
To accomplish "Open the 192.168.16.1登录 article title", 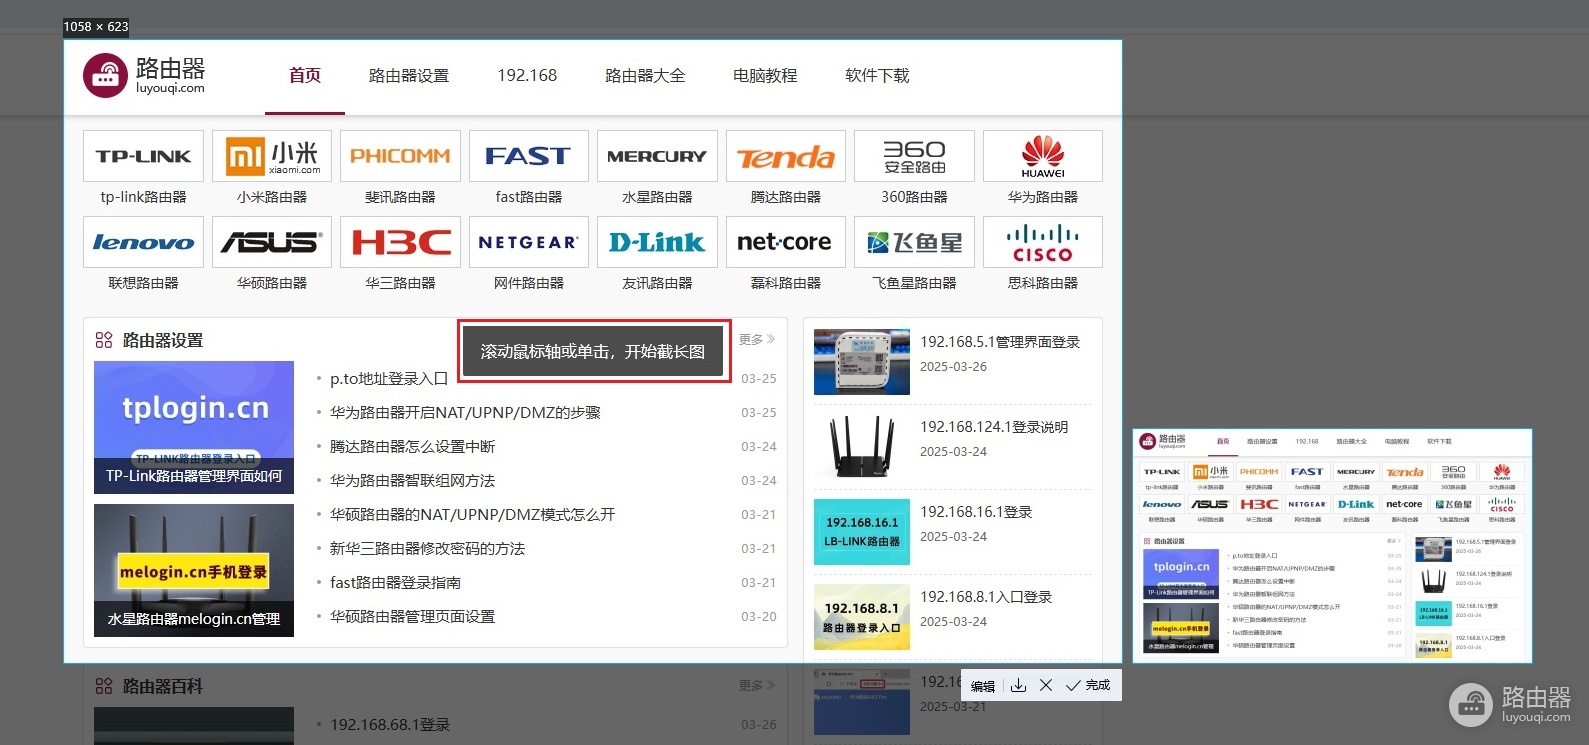I will pyautogui.click(x=976, y=512).
